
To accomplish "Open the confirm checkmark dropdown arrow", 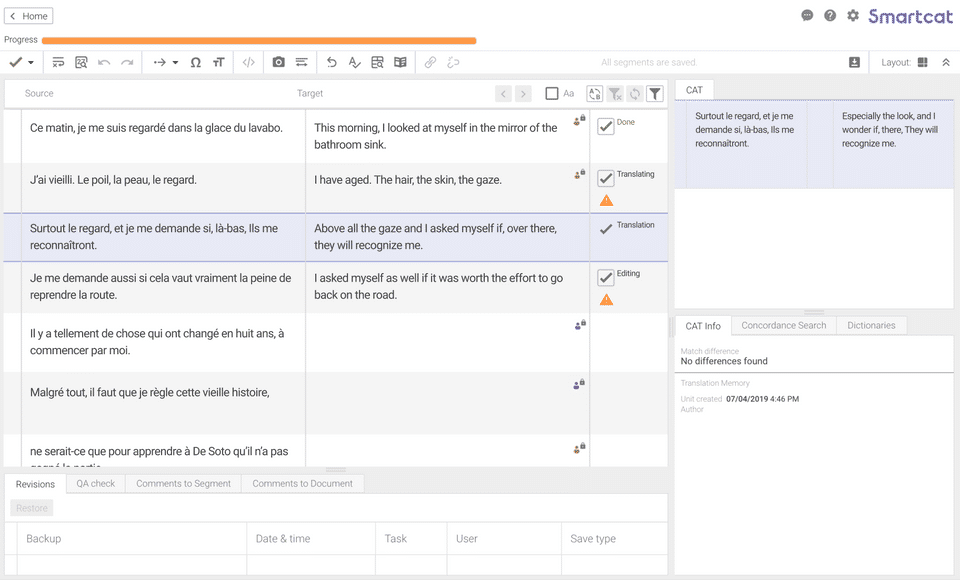I will click(x=31, y=63).
